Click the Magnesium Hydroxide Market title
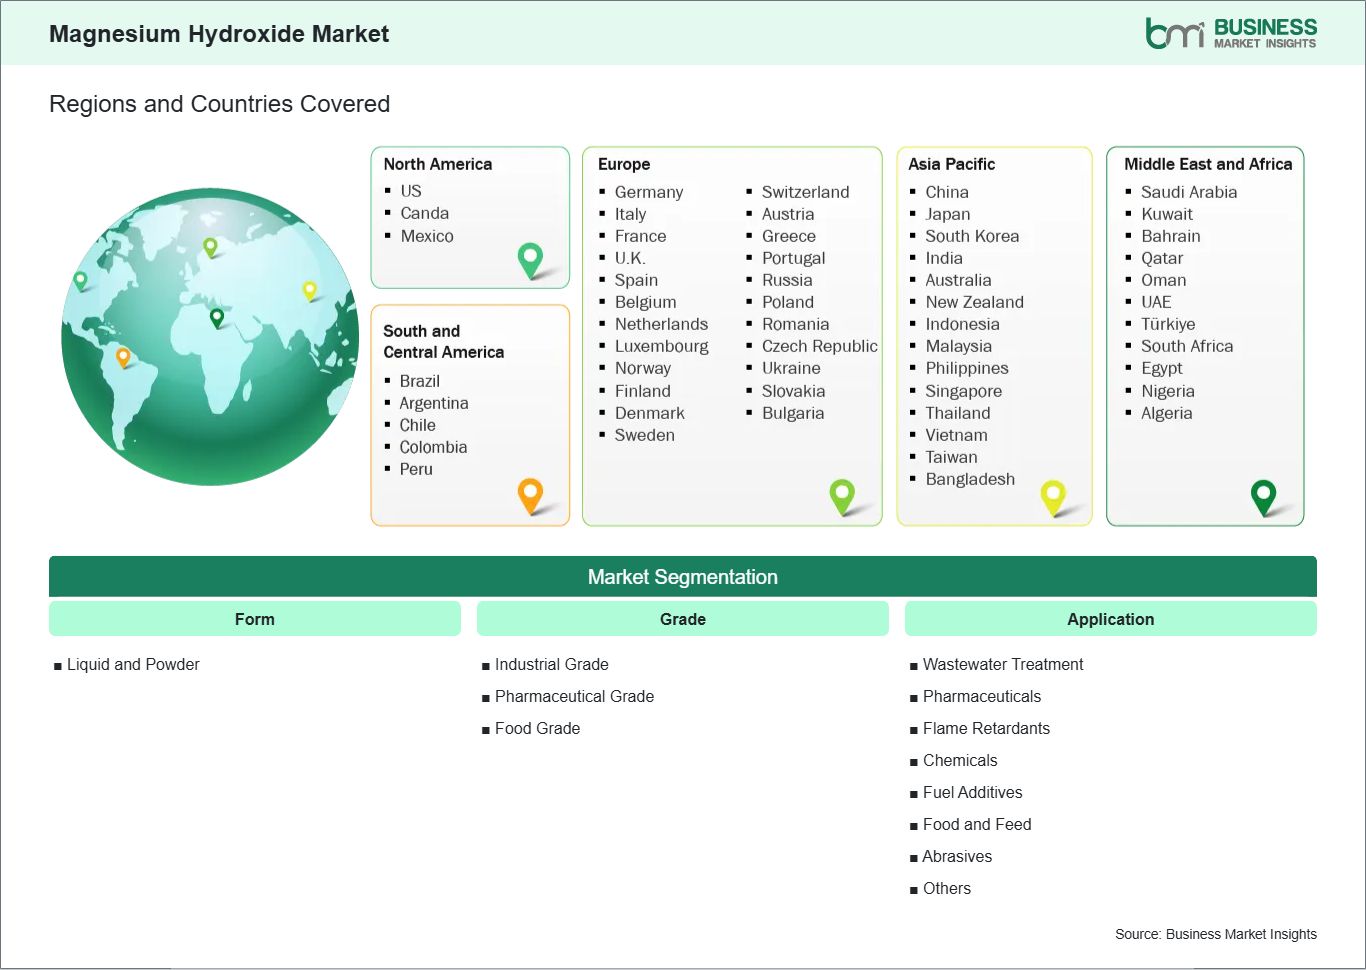Viewport: 1366px width, 970px height. 219,33
